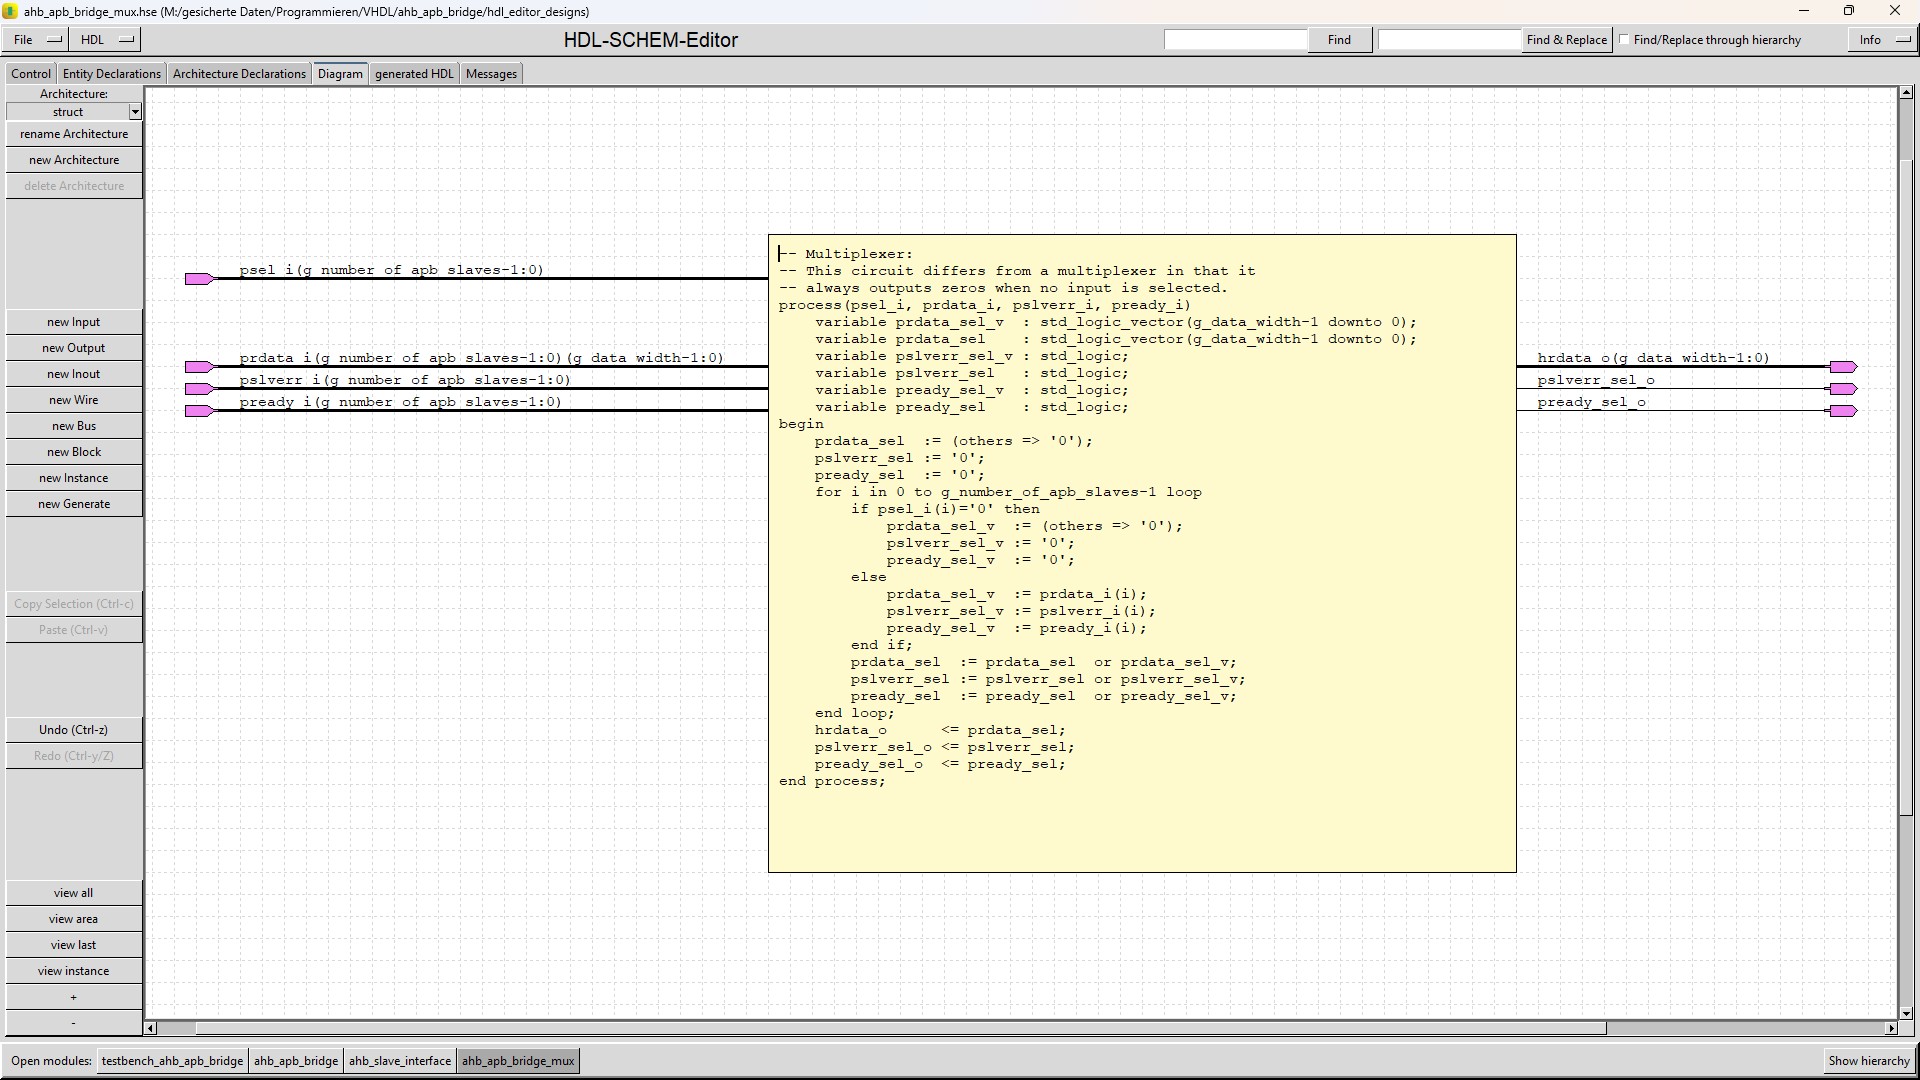Click the zoom in plus button
The height and width of the screenshot is (1080, 1920).
[74, 997]
